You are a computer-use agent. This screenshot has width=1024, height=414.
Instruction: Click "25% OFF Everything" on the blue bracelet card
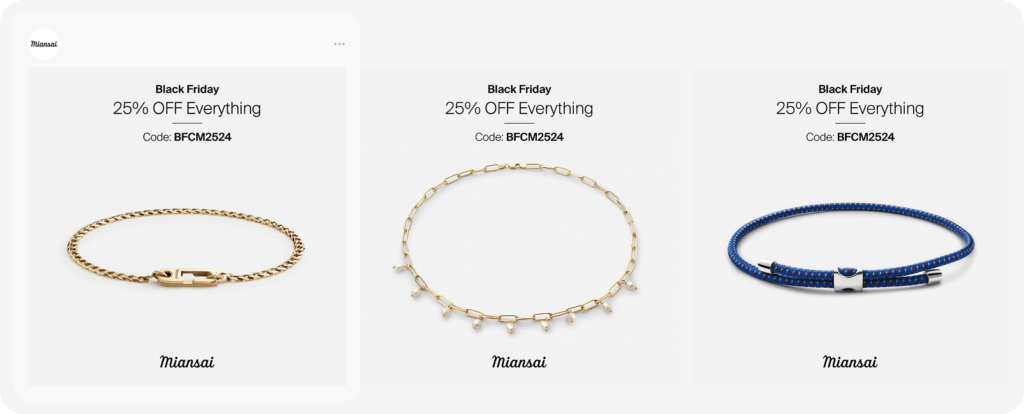[850, 108]
